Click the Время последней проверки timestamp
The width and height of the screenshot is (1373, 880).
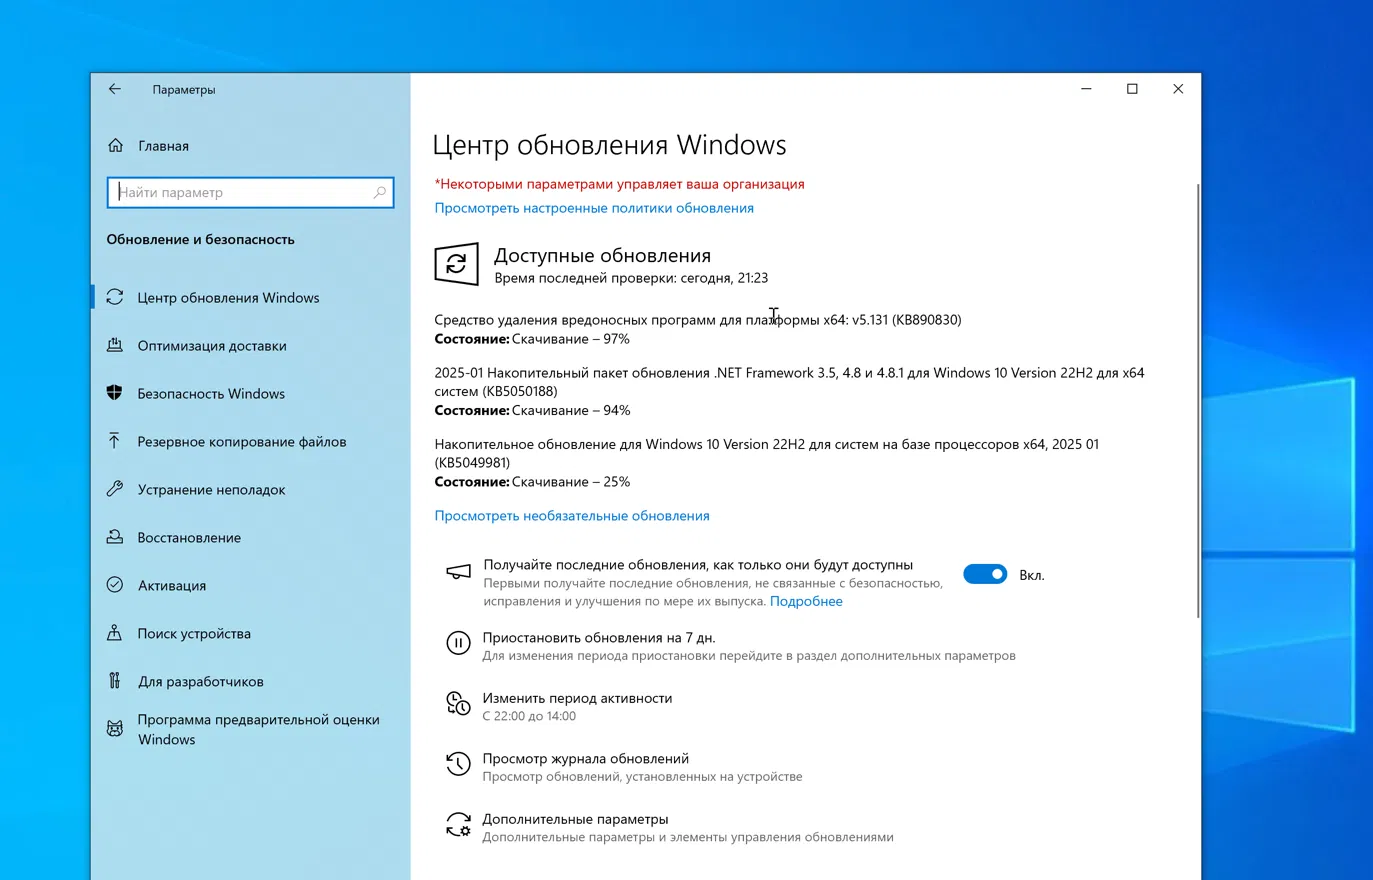click(x=631, y=278)
